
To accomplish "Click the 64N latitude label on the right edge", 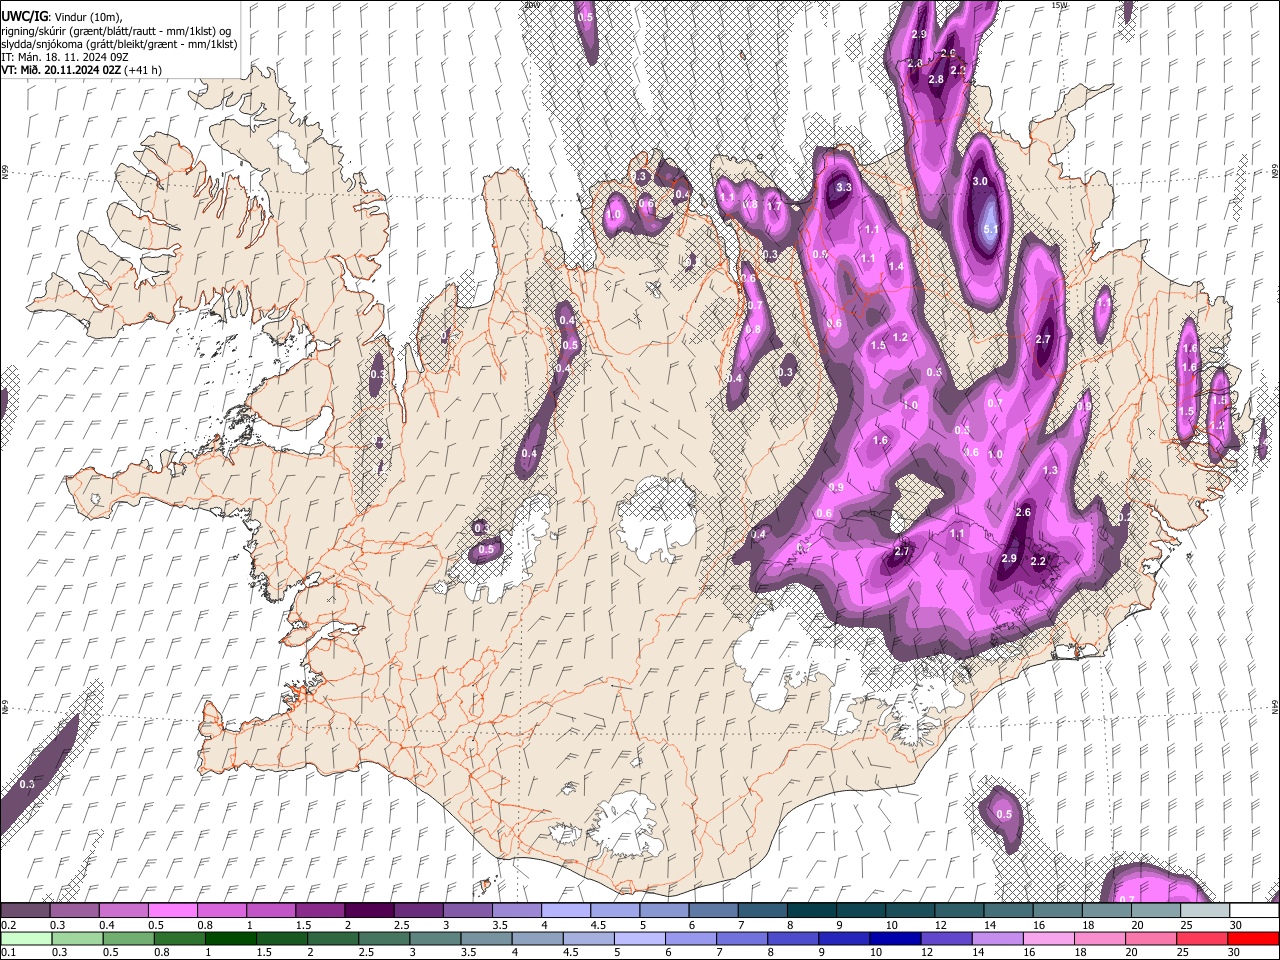I will [x=1275, y=707].
